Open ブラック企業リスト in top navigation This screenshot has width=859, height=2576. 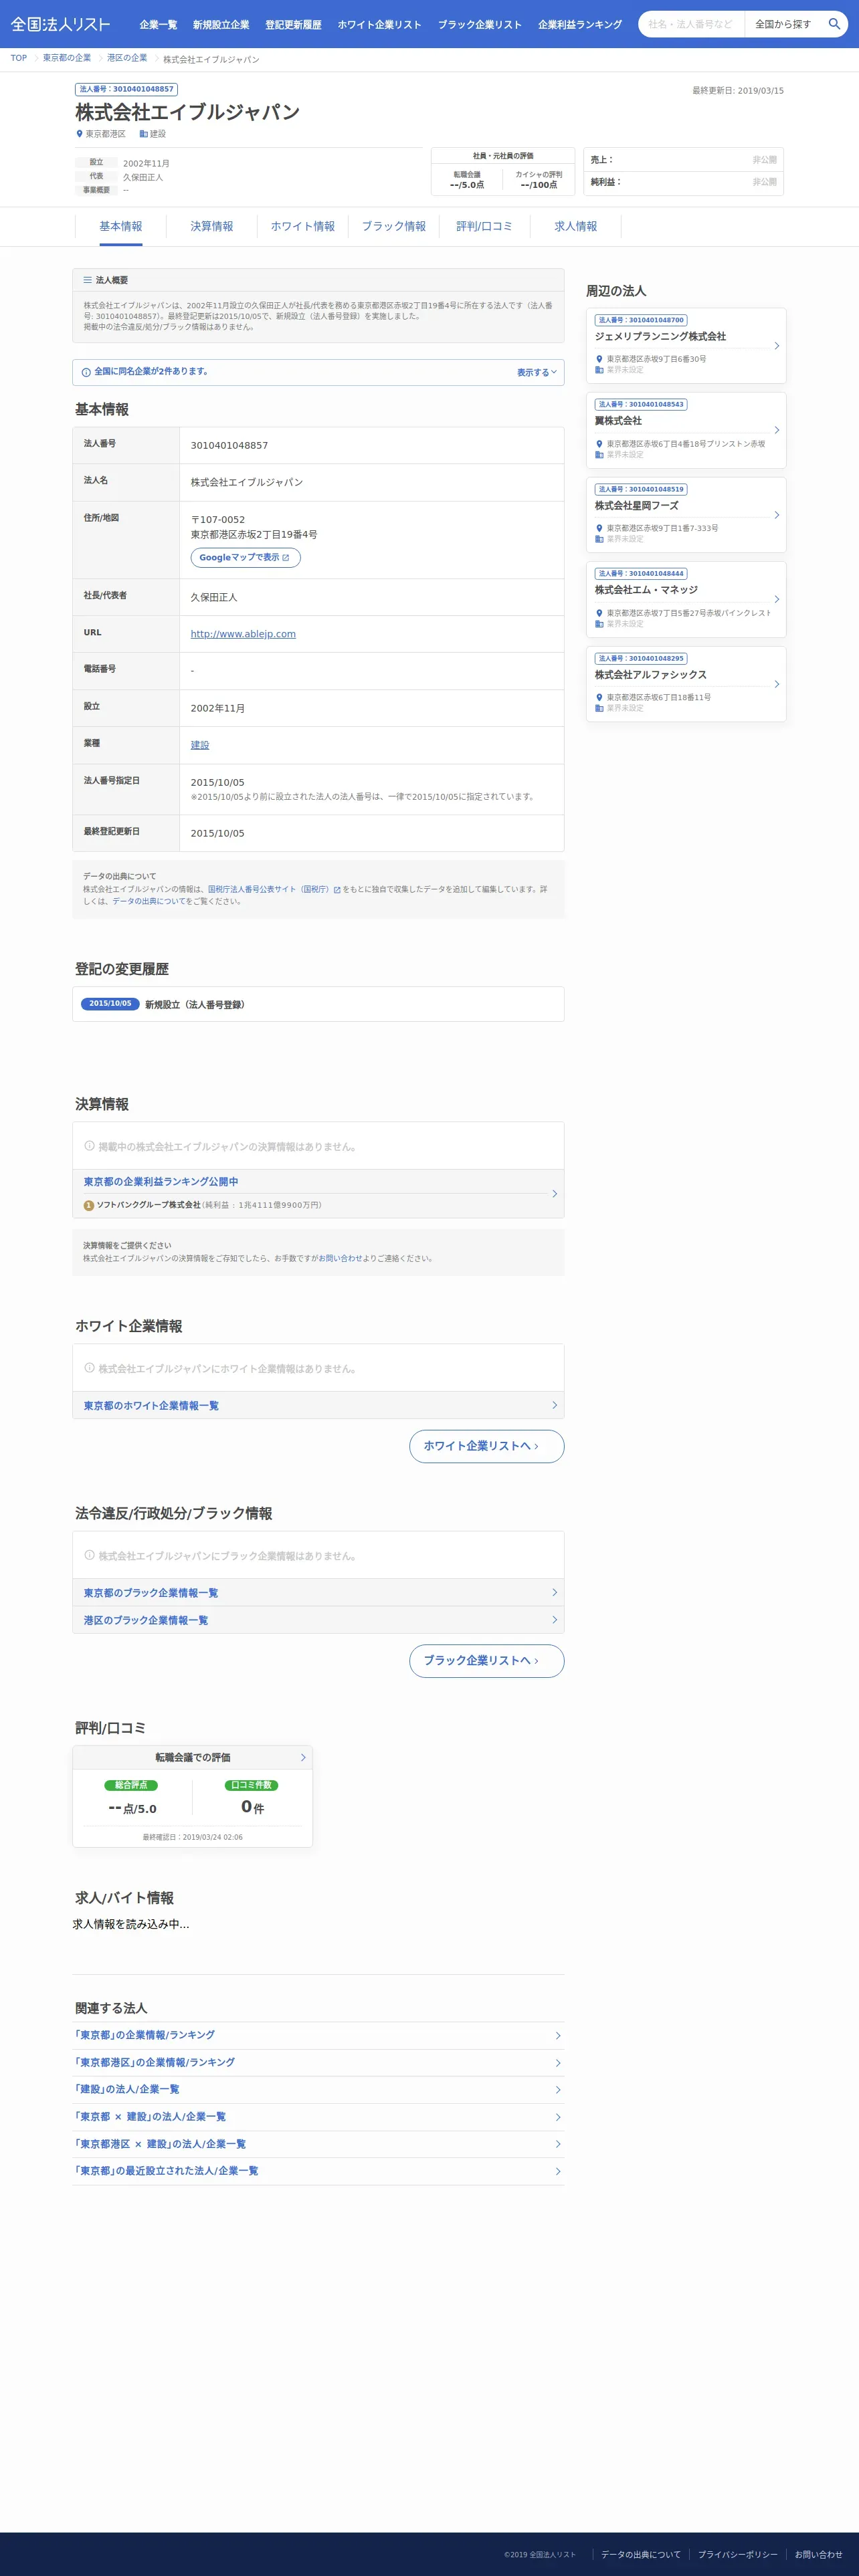[x=480, y=25]
